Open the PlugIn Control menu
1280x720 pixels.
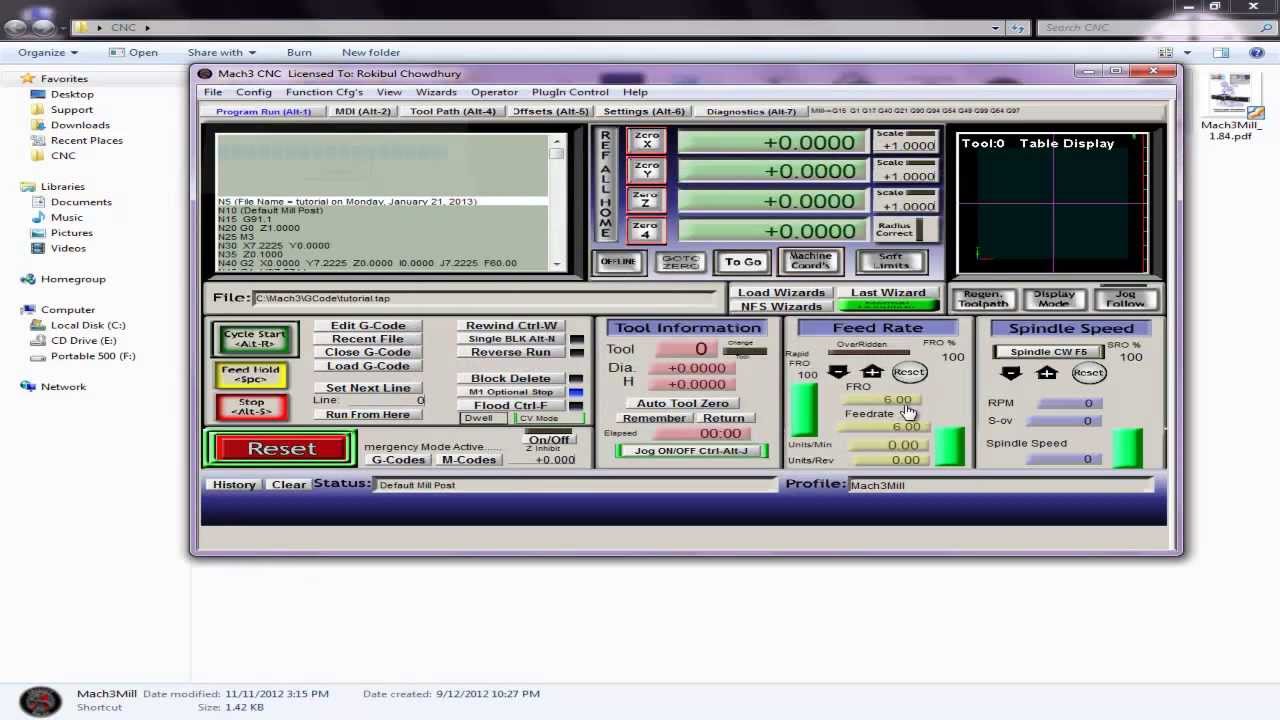pyautogui.click(x=570, y=92)
